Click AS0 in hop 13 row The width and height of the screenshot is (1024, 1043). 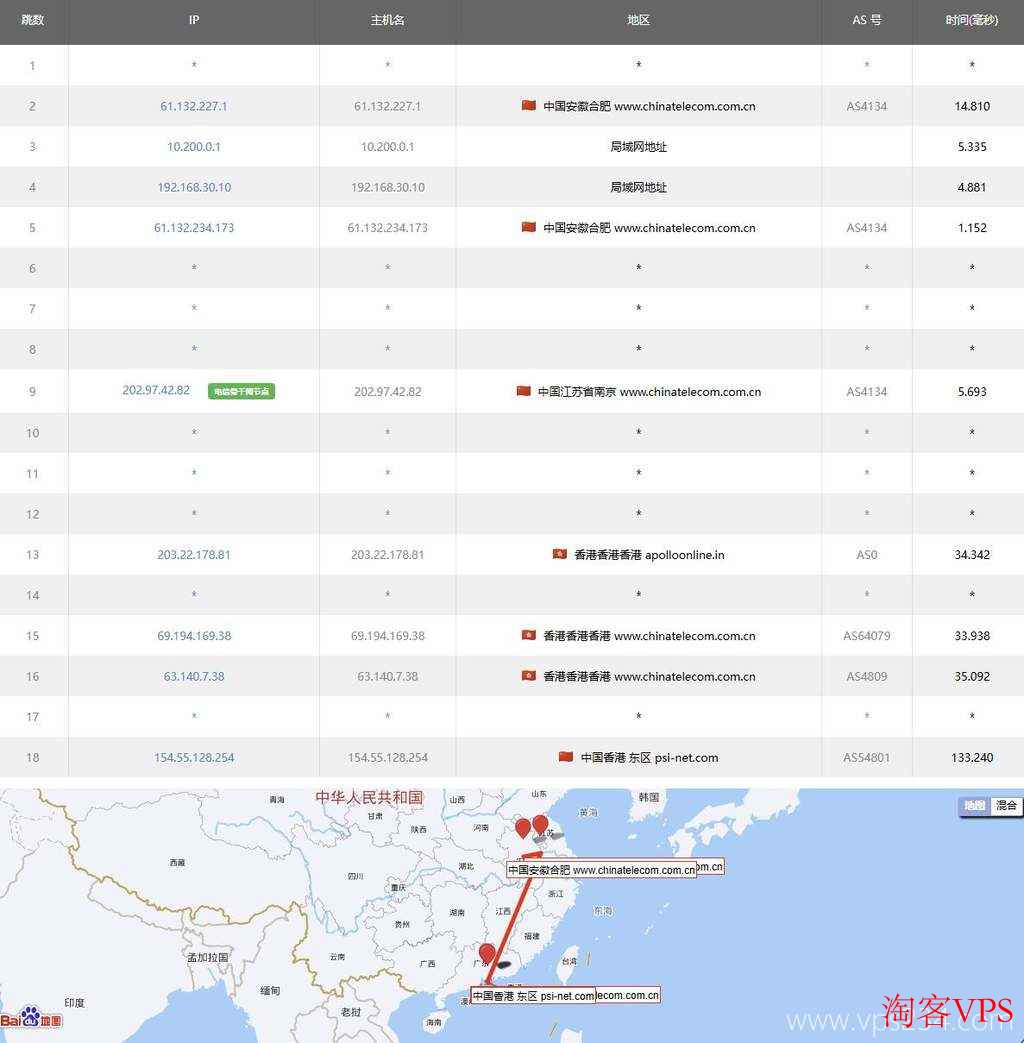(x=866, y=554)
